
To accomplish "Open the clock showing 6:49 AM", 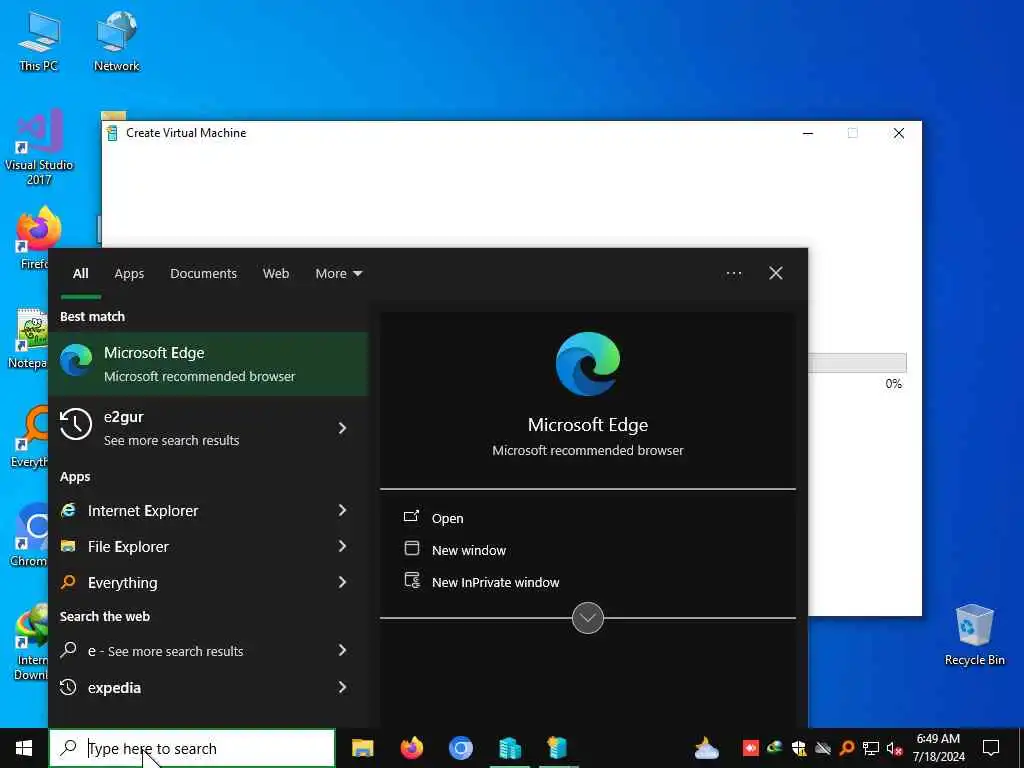I will 938,748.
